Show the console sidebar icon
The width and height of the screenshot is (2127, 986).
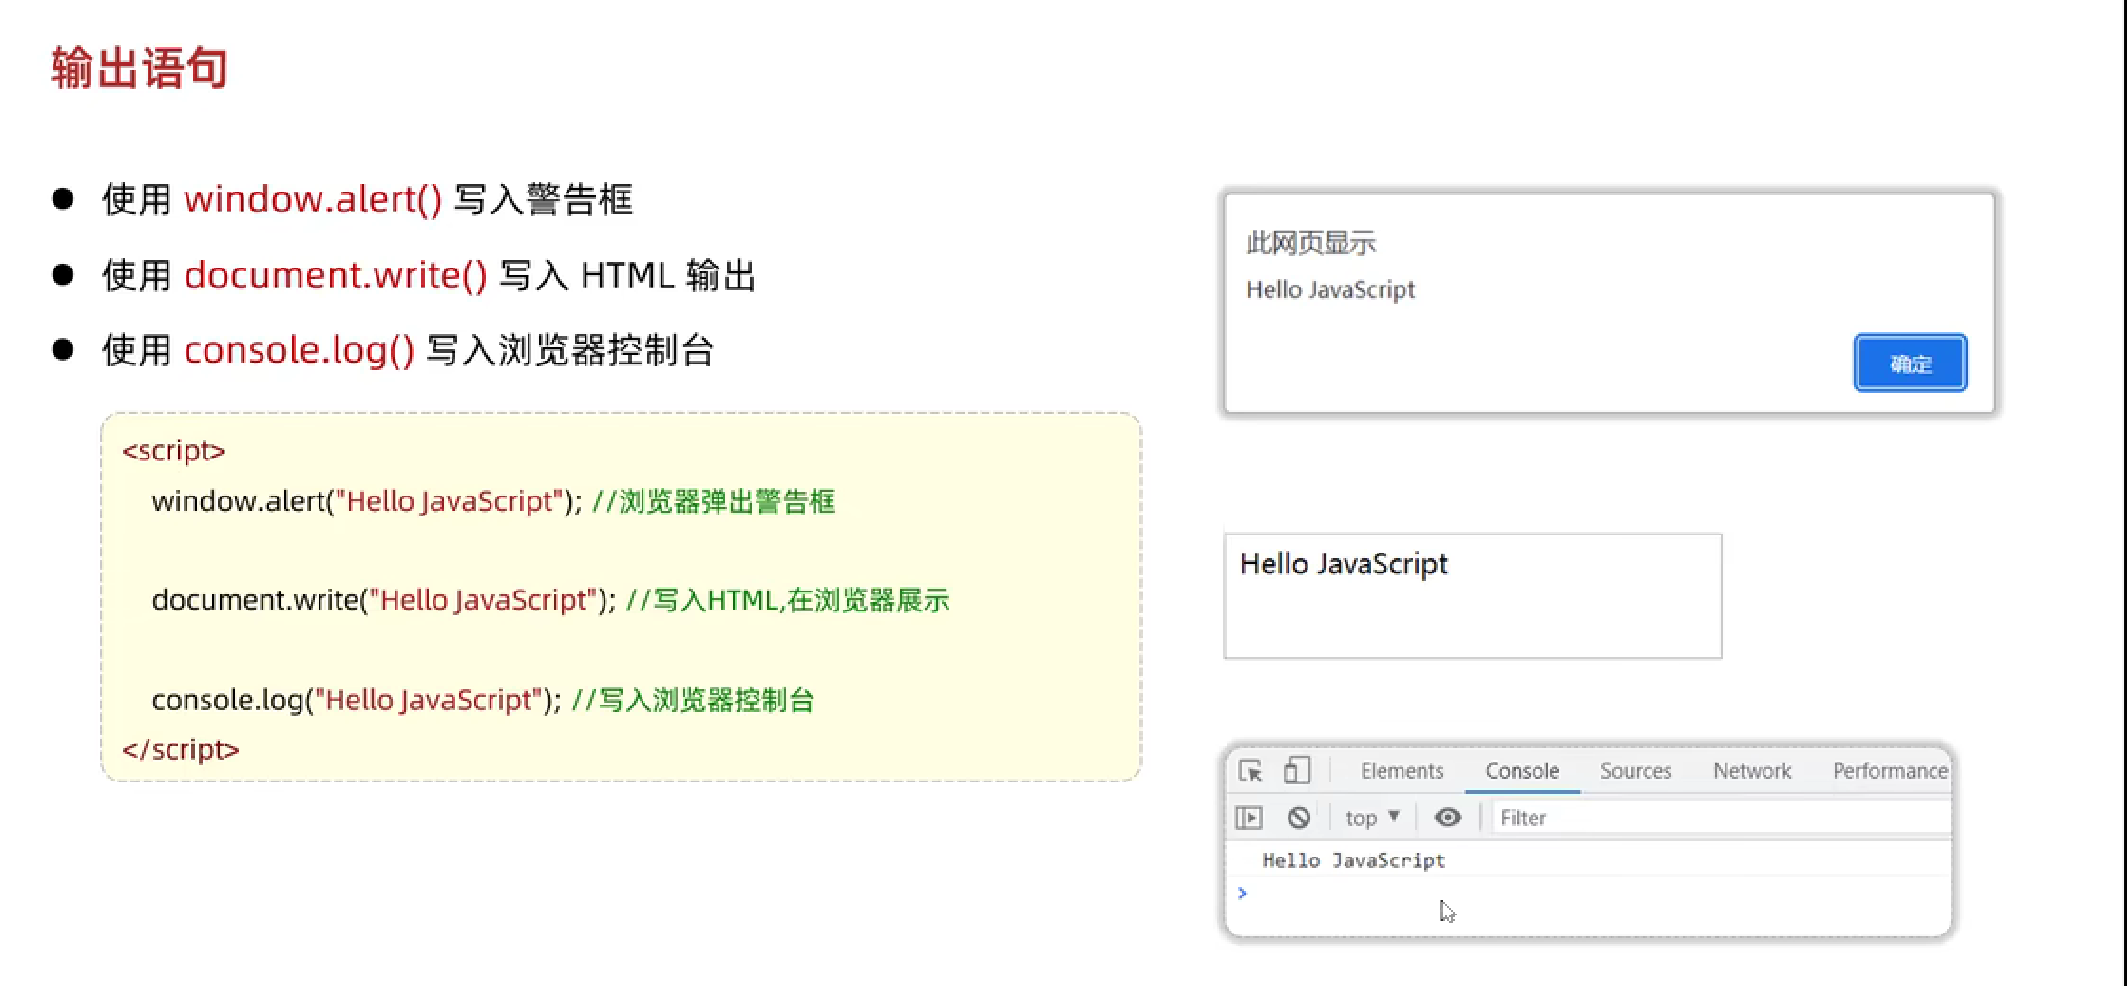1249,818
